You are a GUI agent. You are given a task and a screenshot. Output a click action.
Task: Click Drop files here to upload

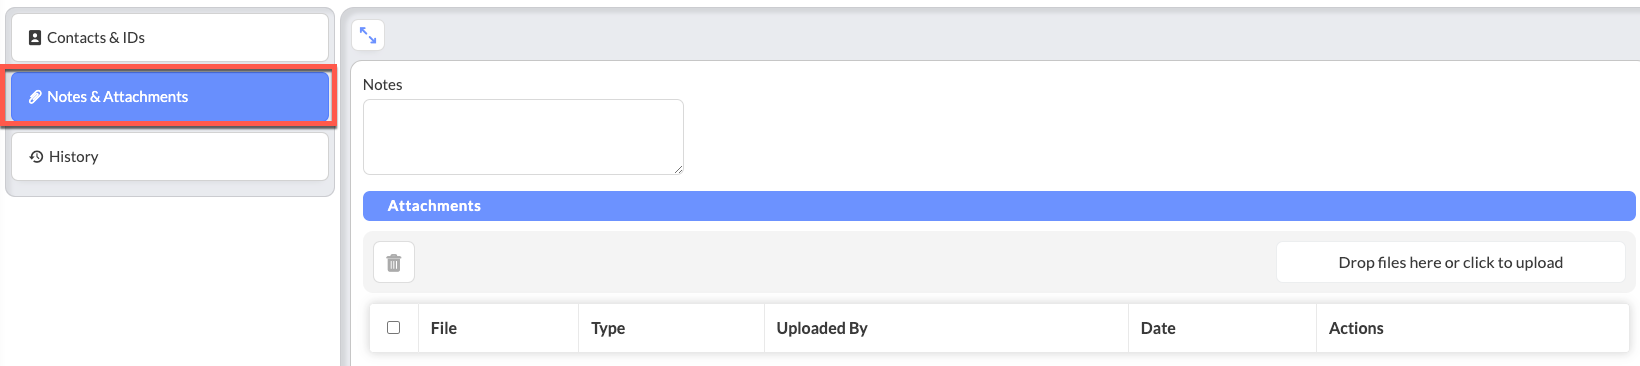pos(1450,263)
